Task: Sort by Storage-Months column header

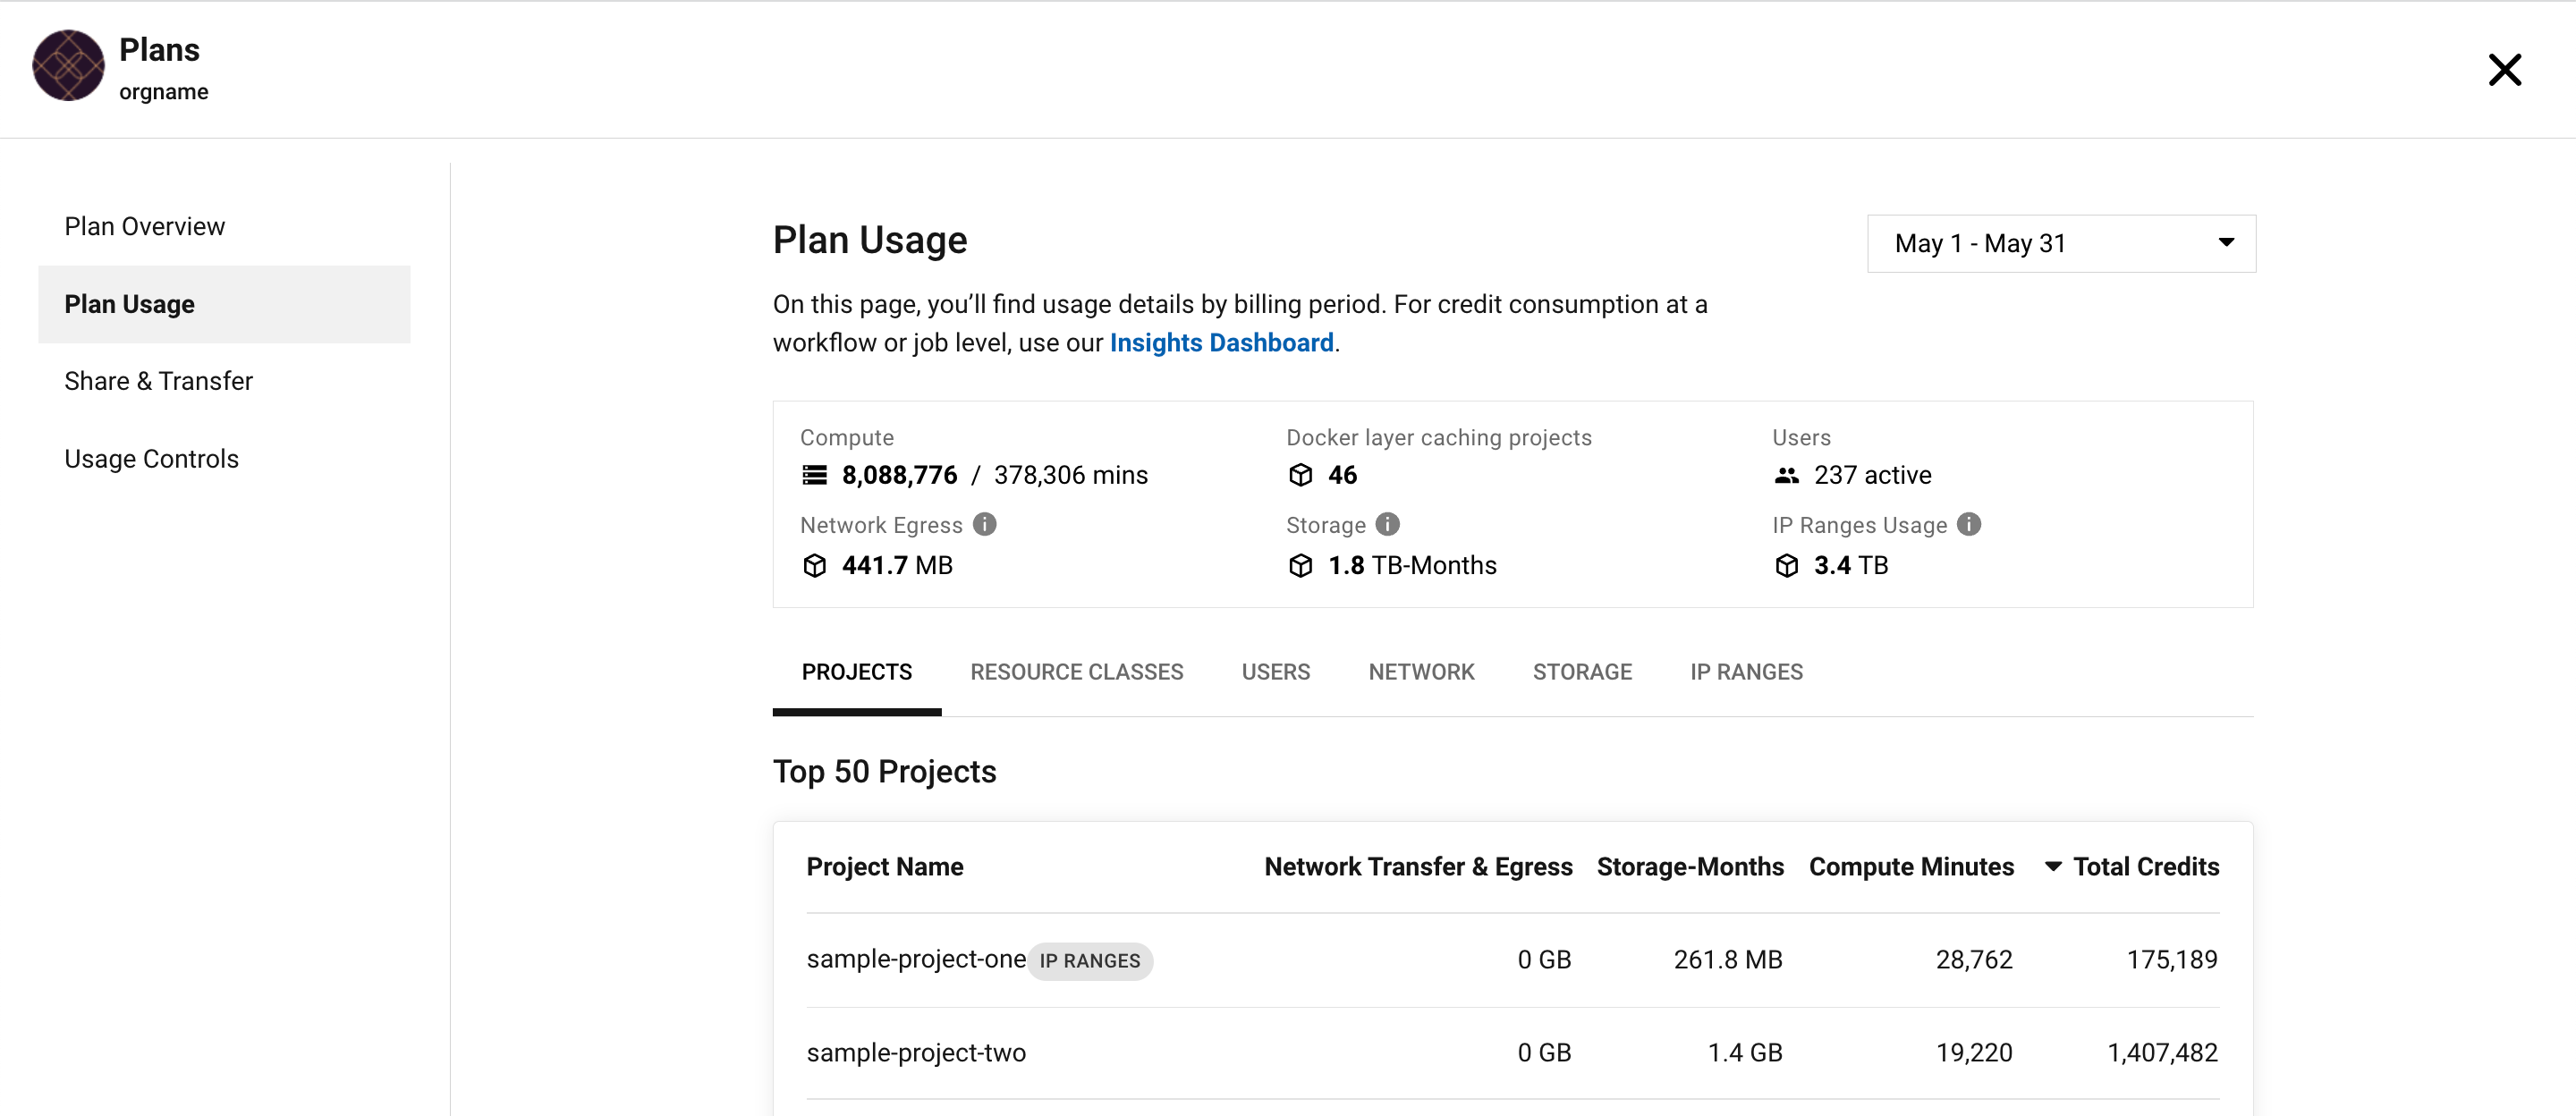Action: pos(1690,867)
